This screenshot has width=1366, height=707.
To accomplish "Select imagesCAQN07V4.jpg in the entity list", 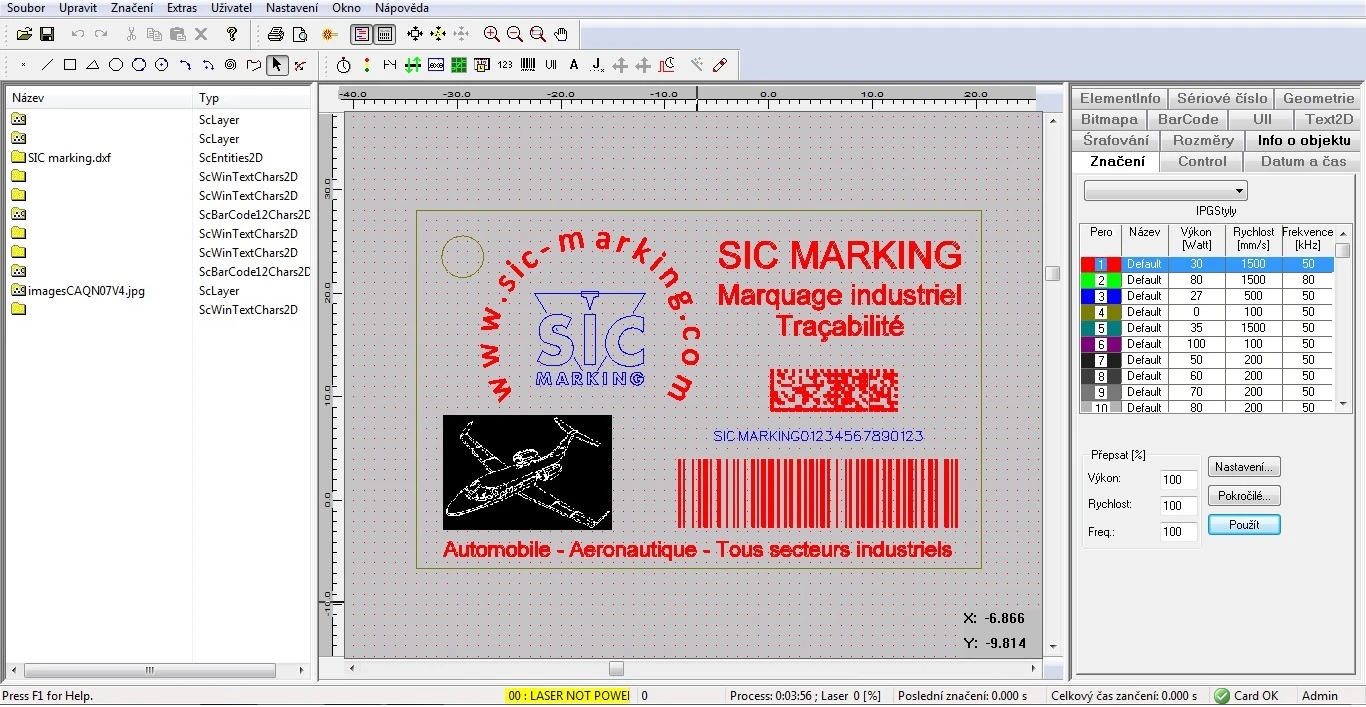I will click(86, 291).
